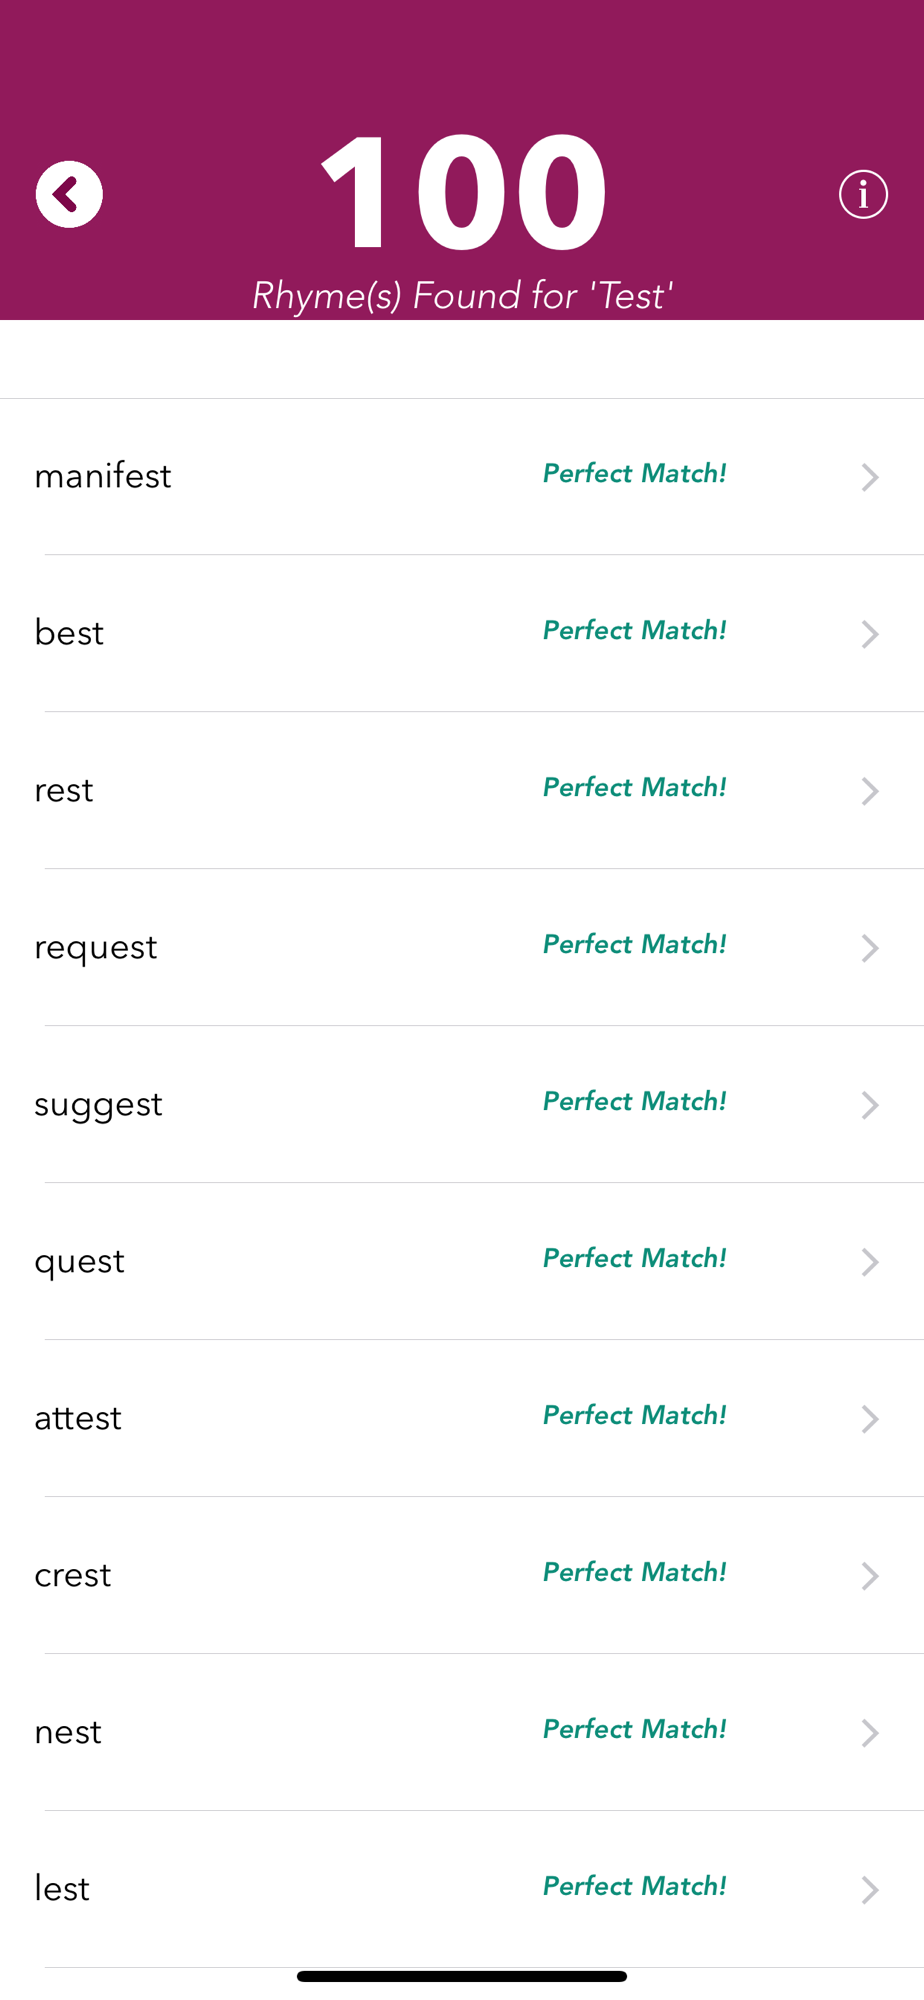
Task: Open the 'request' rhyme entry
Action: point(96,947)
